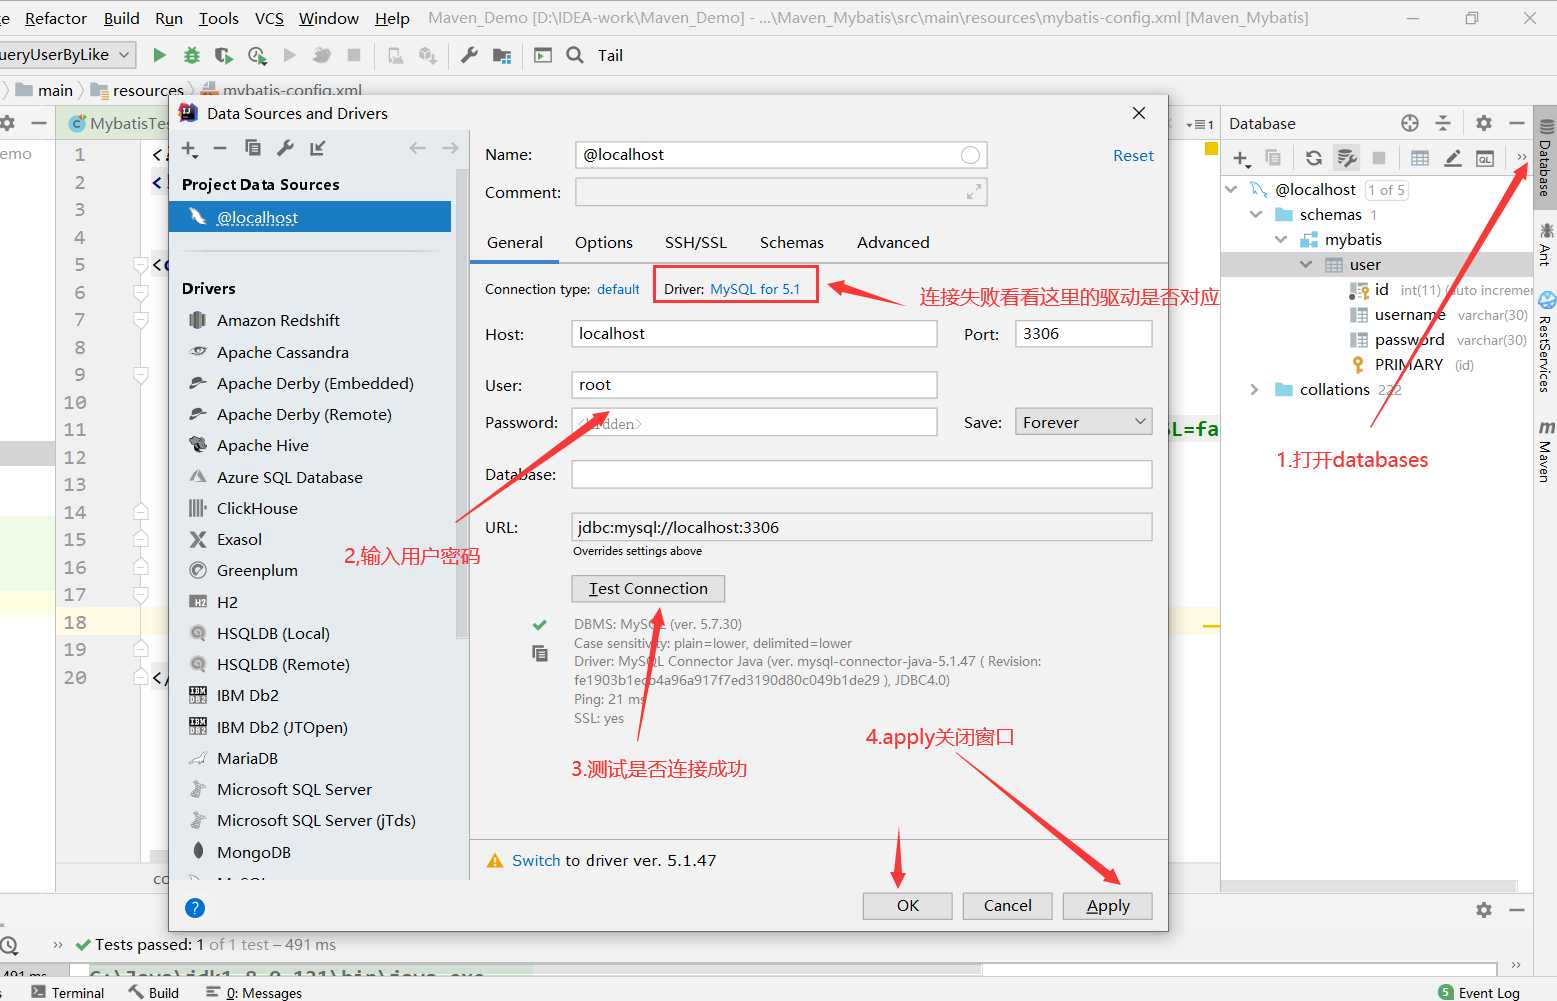The height and width of the screenshot is (1001, 1557).
Task: Show more Database toolbar actions chevrons
Action: 1521,157
